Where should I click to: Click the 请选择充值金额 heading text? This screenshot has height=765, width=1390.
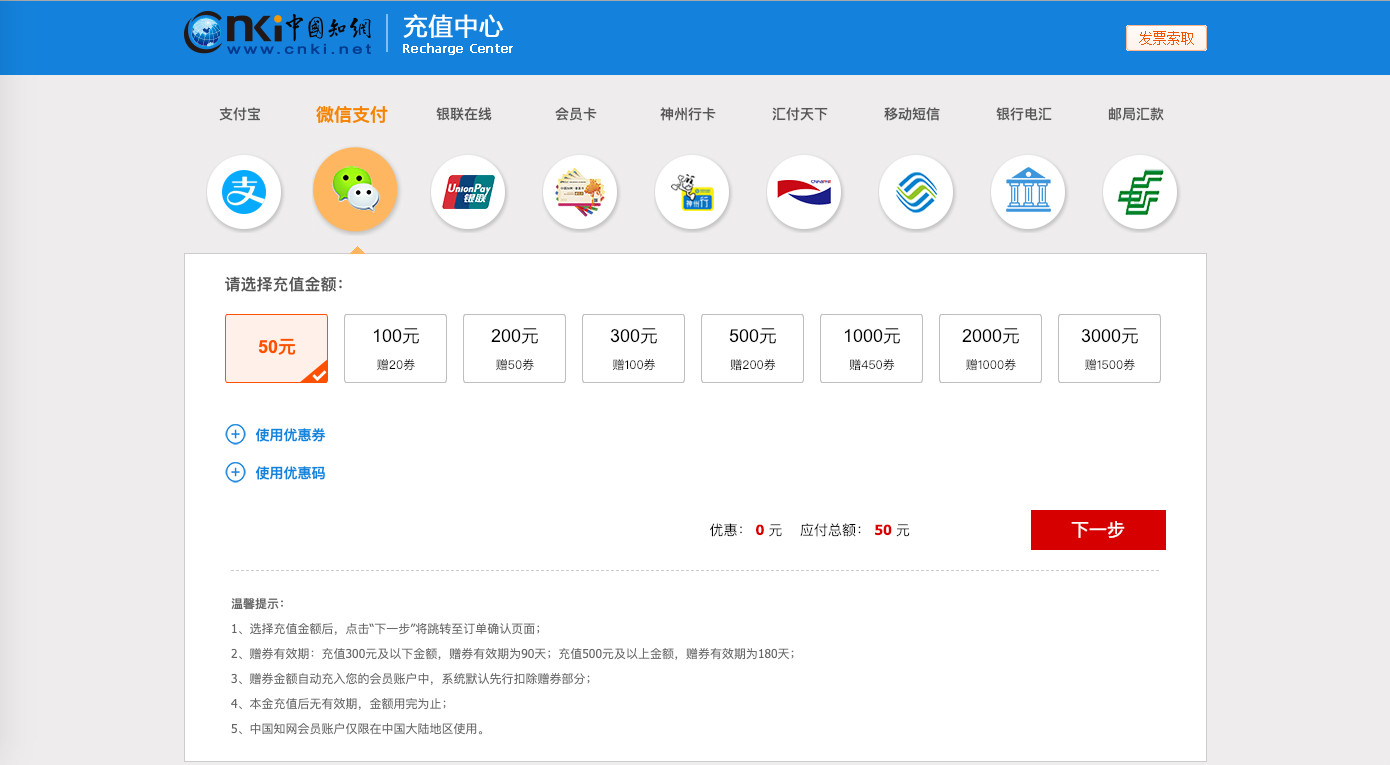[x=284, y=284]
